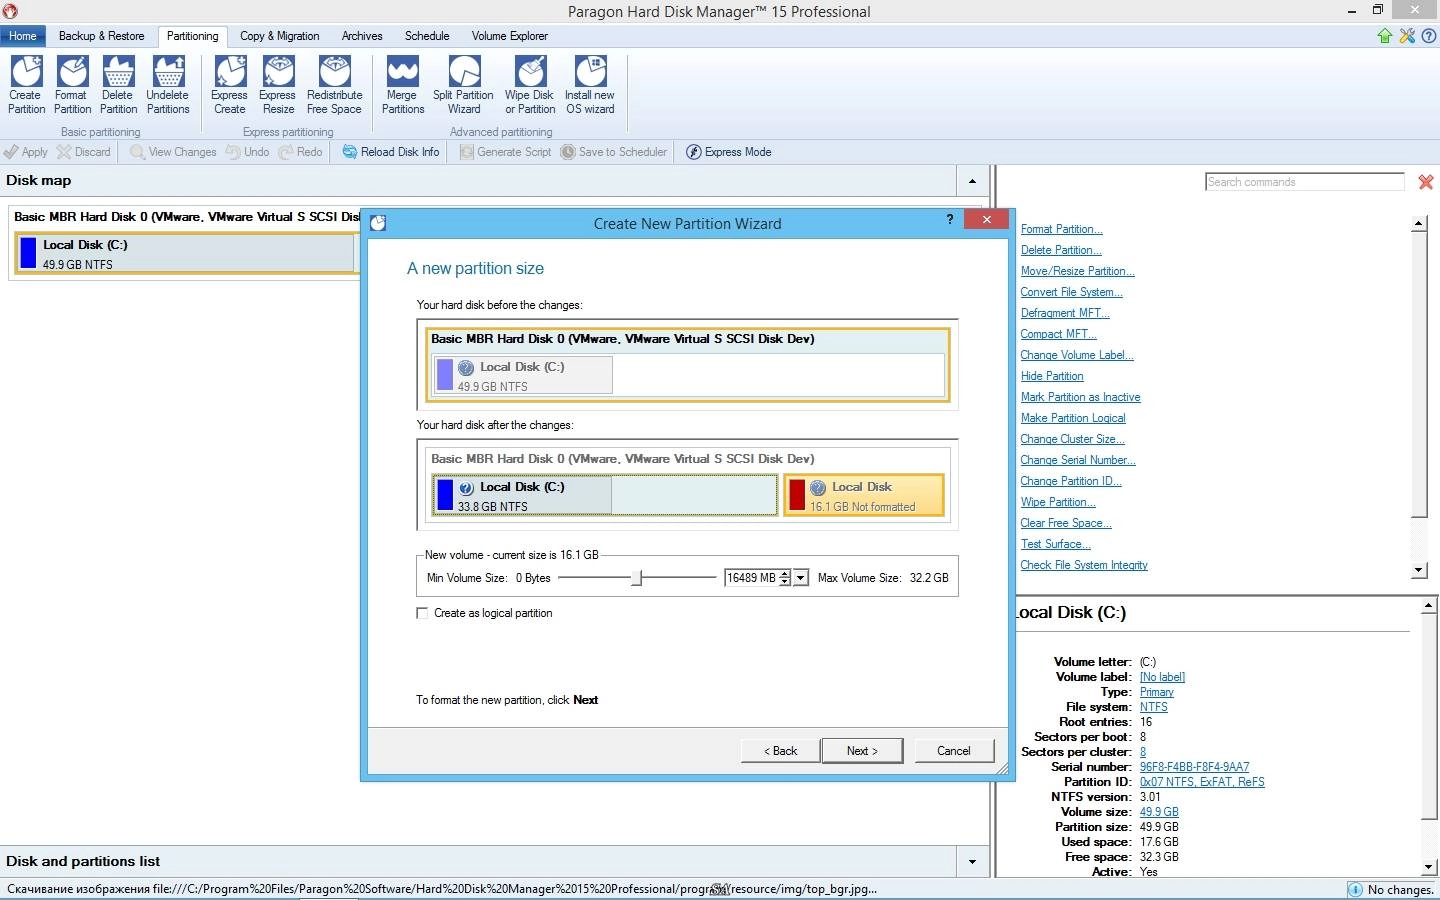Screen dimensions: 1440x900
Task: Click the Test Surface link
Action: click(x=1055, y=544)
